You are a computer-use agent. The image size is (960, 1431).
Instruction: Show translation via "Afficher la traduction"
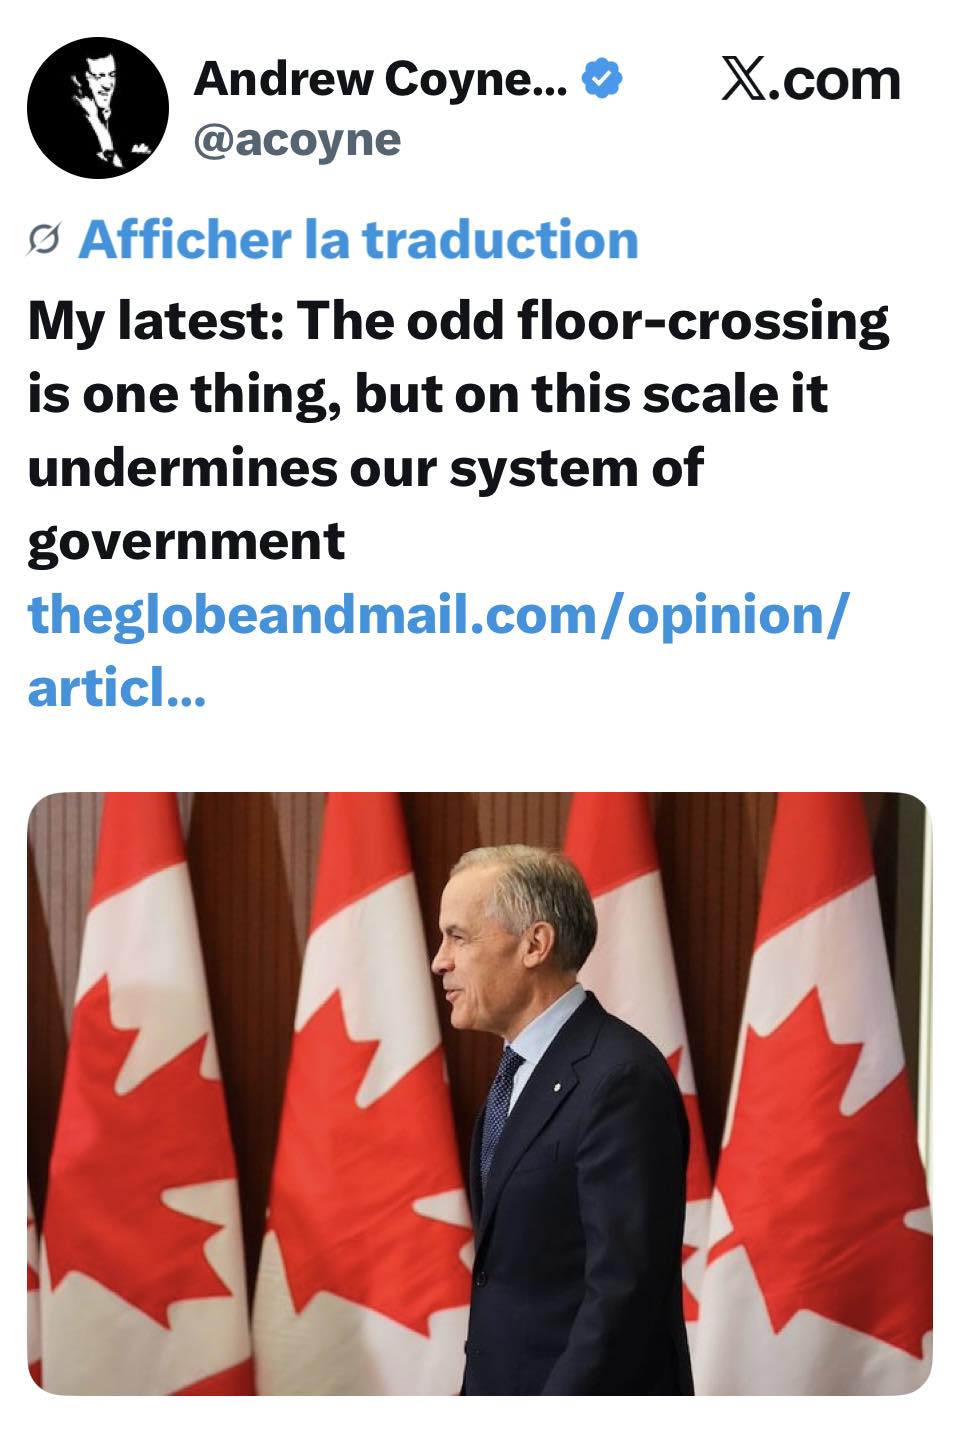click(358, 240)
